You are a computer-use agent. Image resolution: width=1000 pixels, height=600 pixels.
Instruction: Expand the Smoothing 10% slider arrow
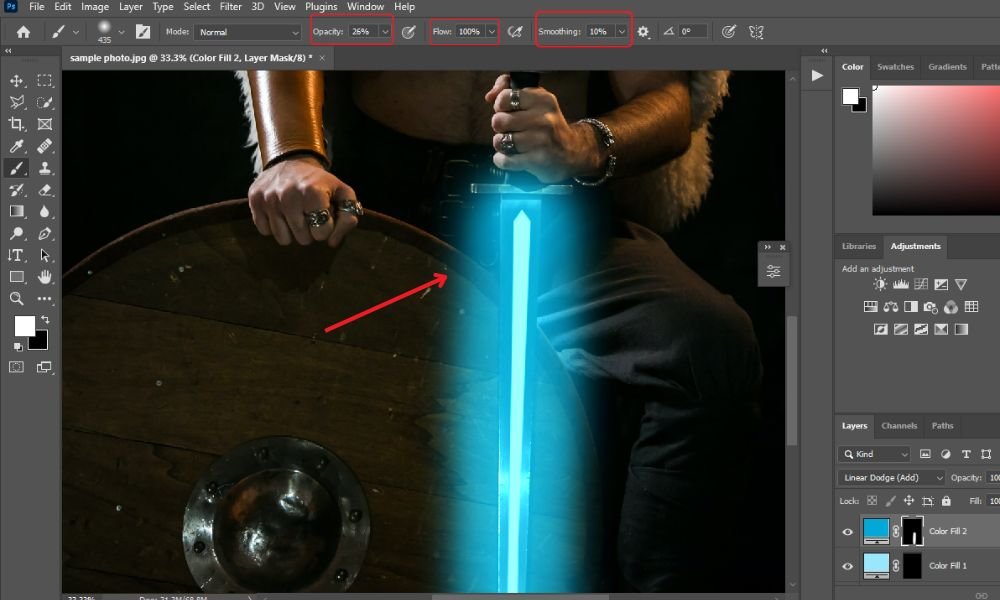tap(621, 31)
